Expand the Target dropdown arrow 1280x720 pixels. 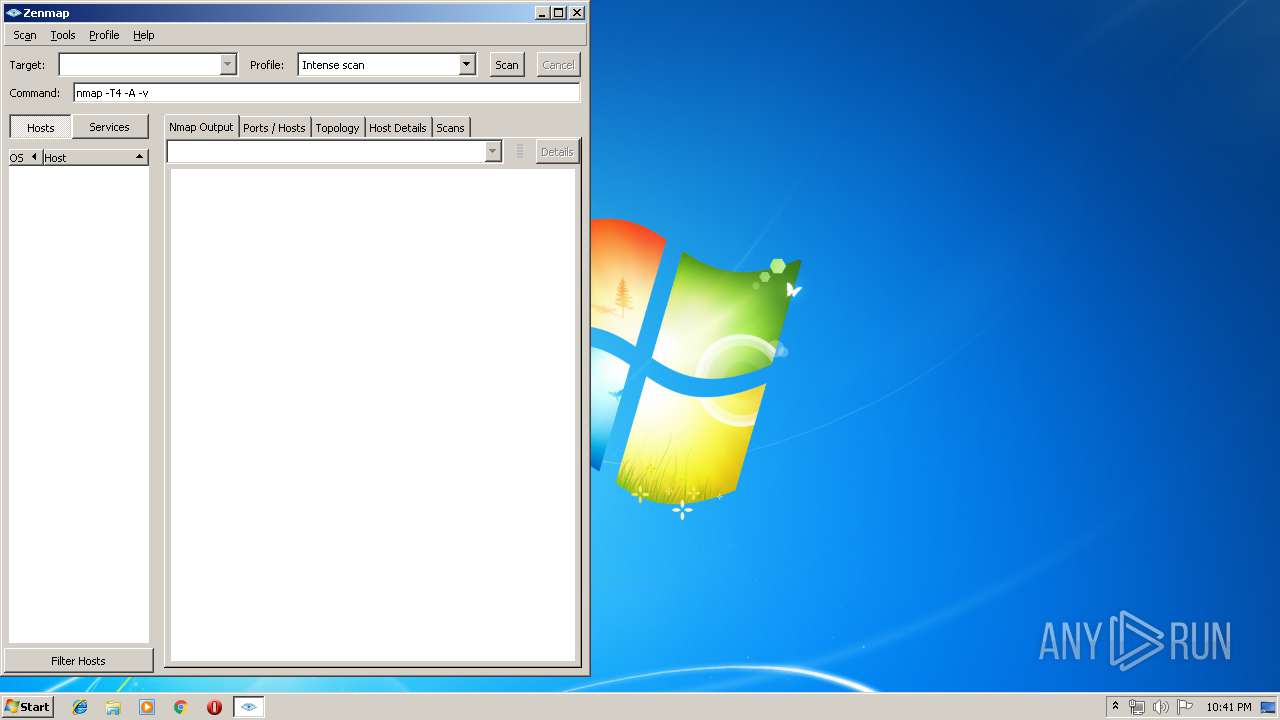(x=228, y=64)
